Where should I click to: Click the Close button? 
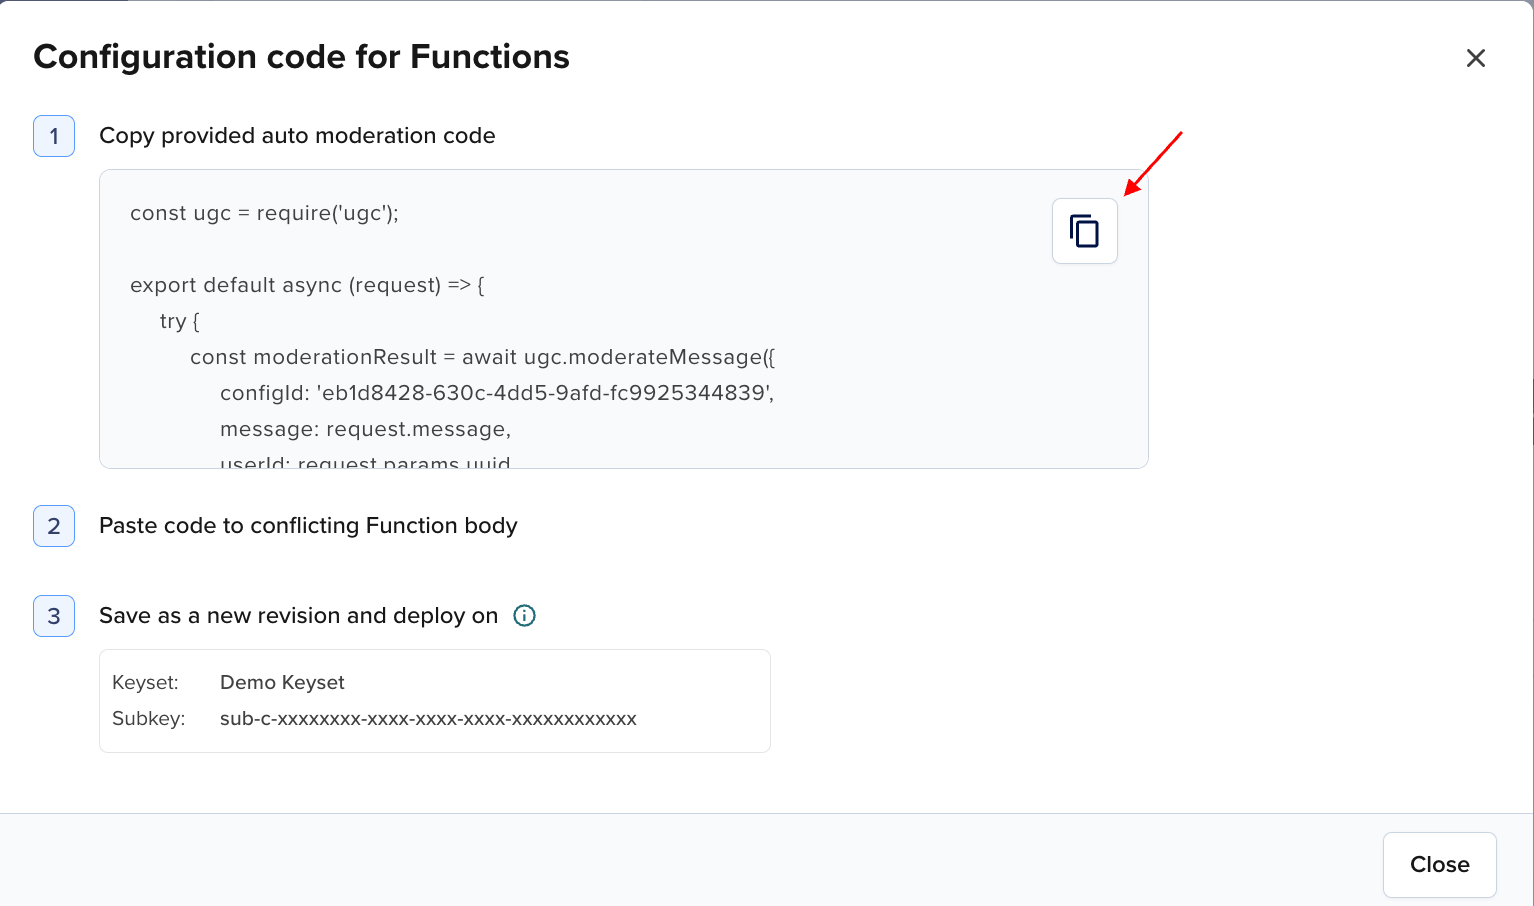point(1439,864)
